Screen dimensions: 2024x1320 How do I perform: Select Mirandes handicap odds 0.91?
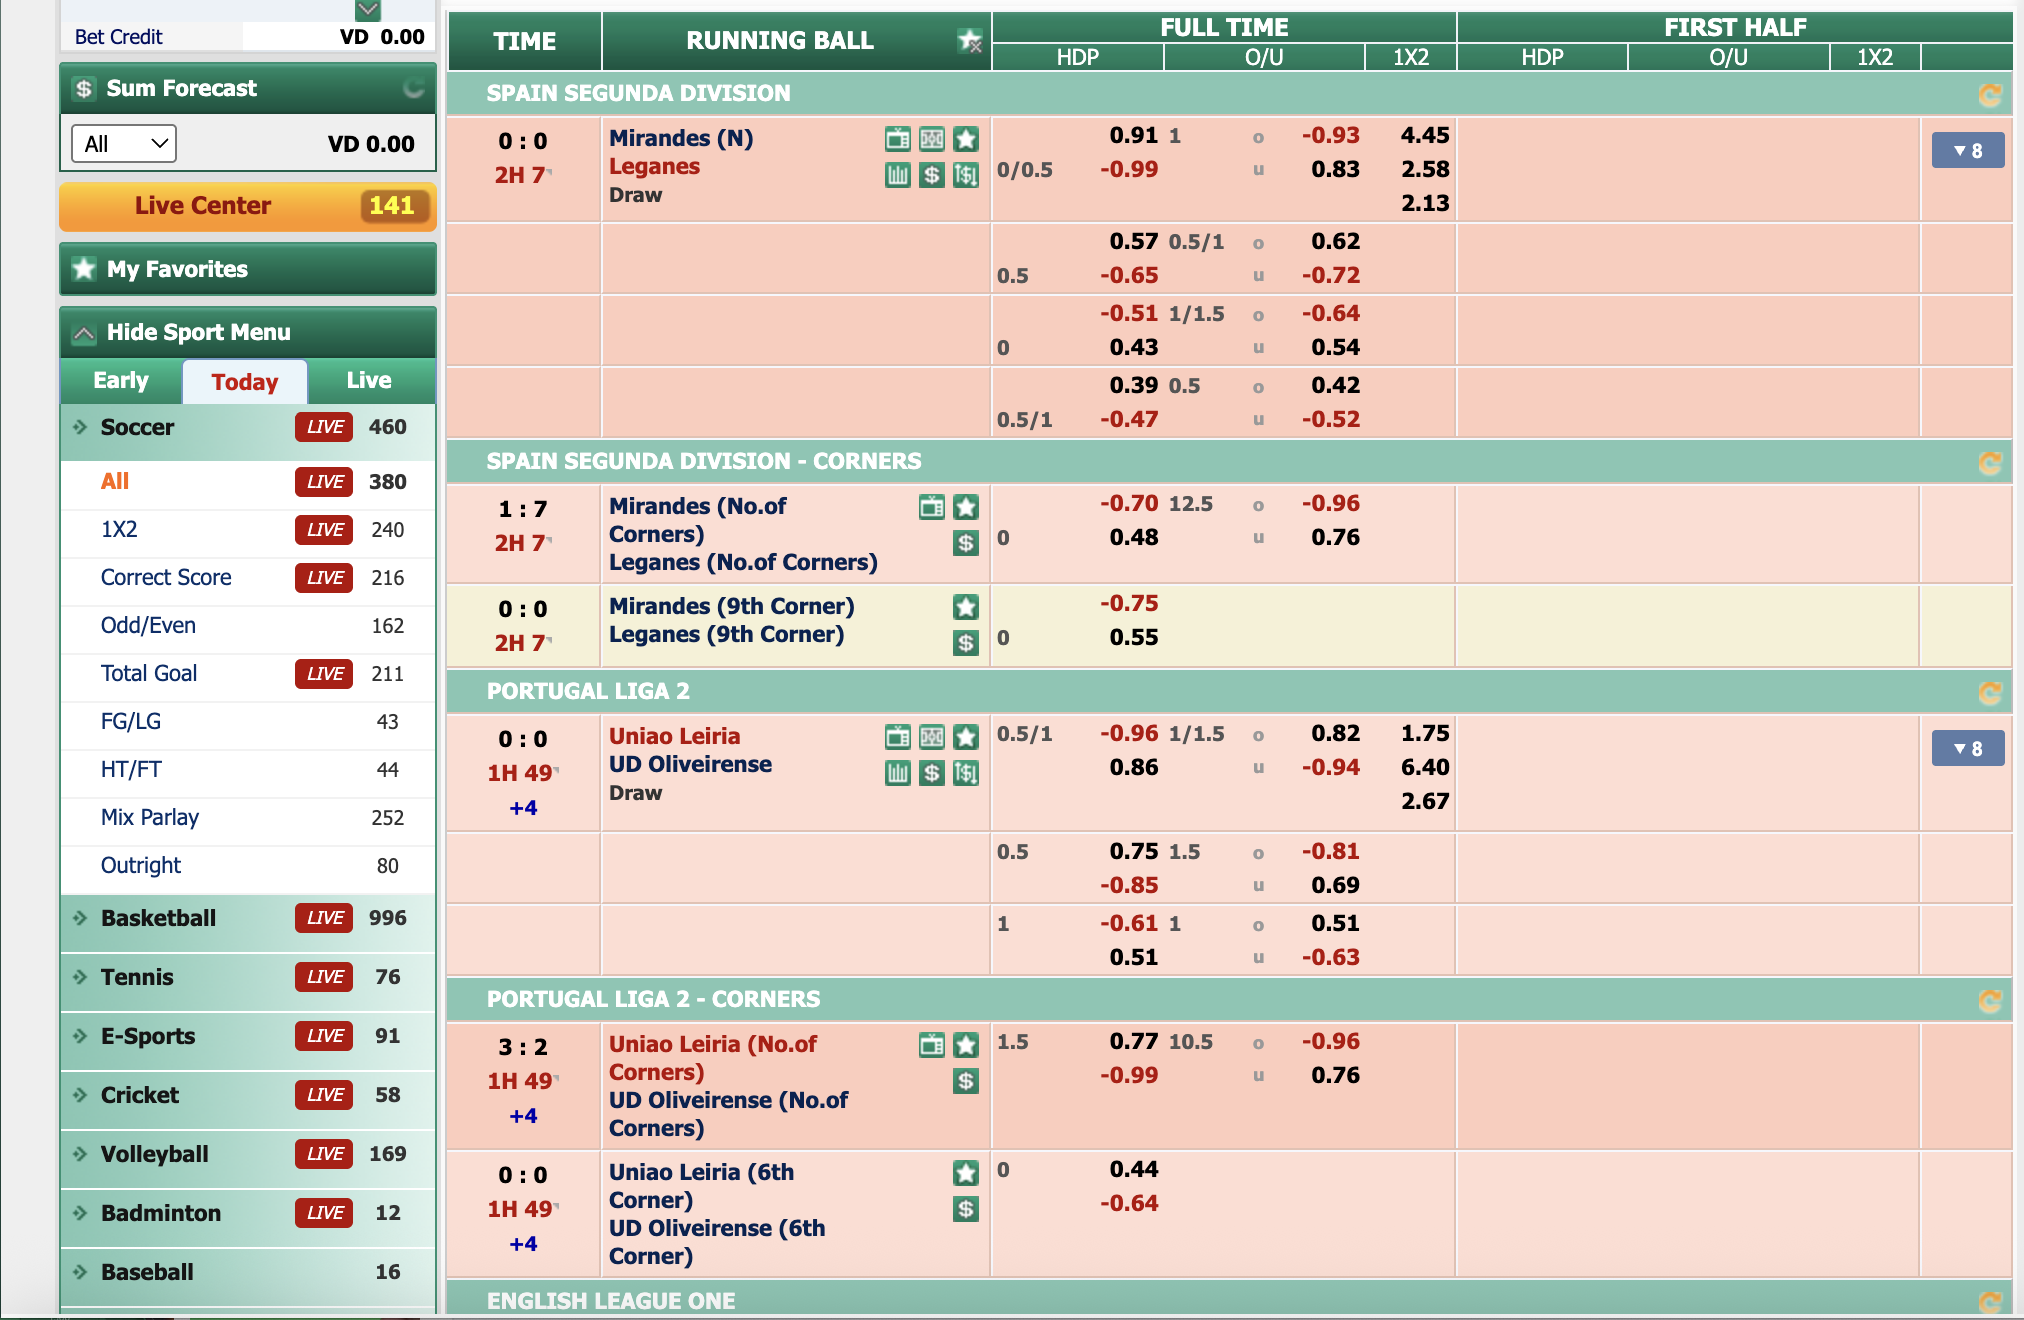(x=1133, y=135)
